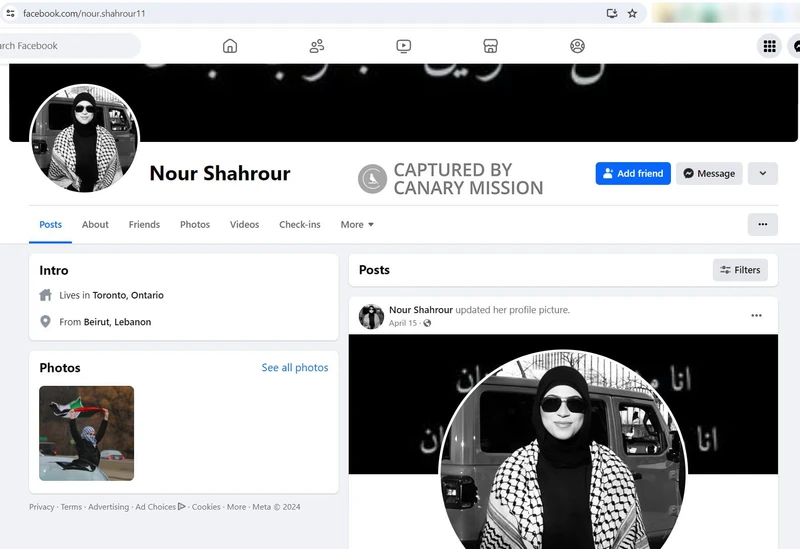Open the Cookies footer link
The height and width of the screenshot is (549, 800).
[x=206, y=507]
